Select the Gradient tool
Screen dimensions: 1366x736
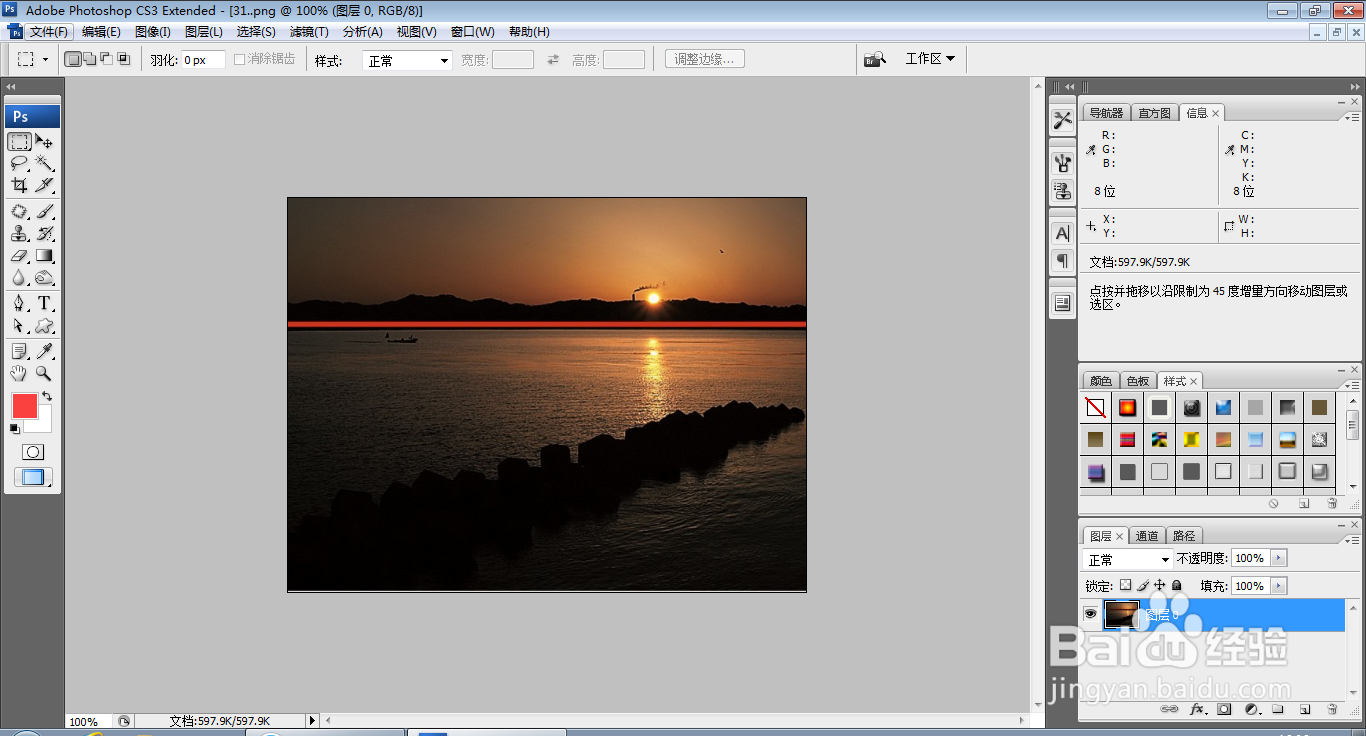click(x=45, y=256)
